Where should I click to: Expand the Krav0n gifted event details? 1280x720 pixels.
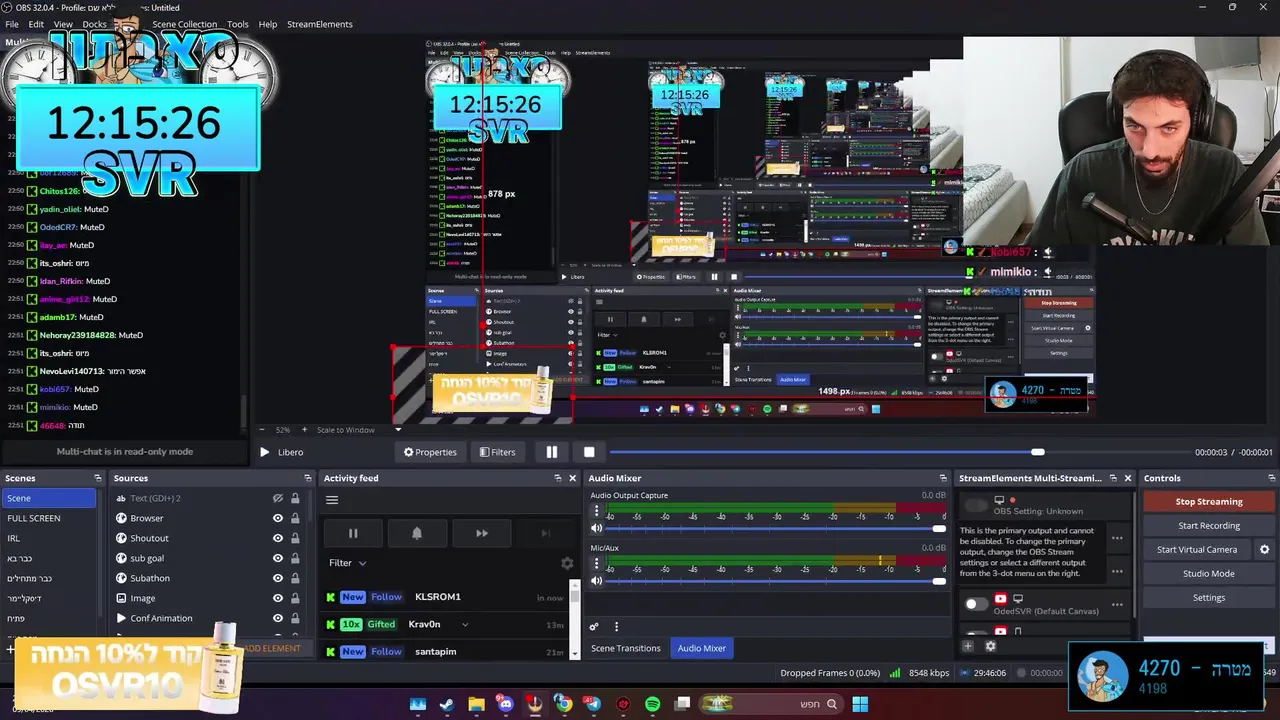tap(465, 624)
